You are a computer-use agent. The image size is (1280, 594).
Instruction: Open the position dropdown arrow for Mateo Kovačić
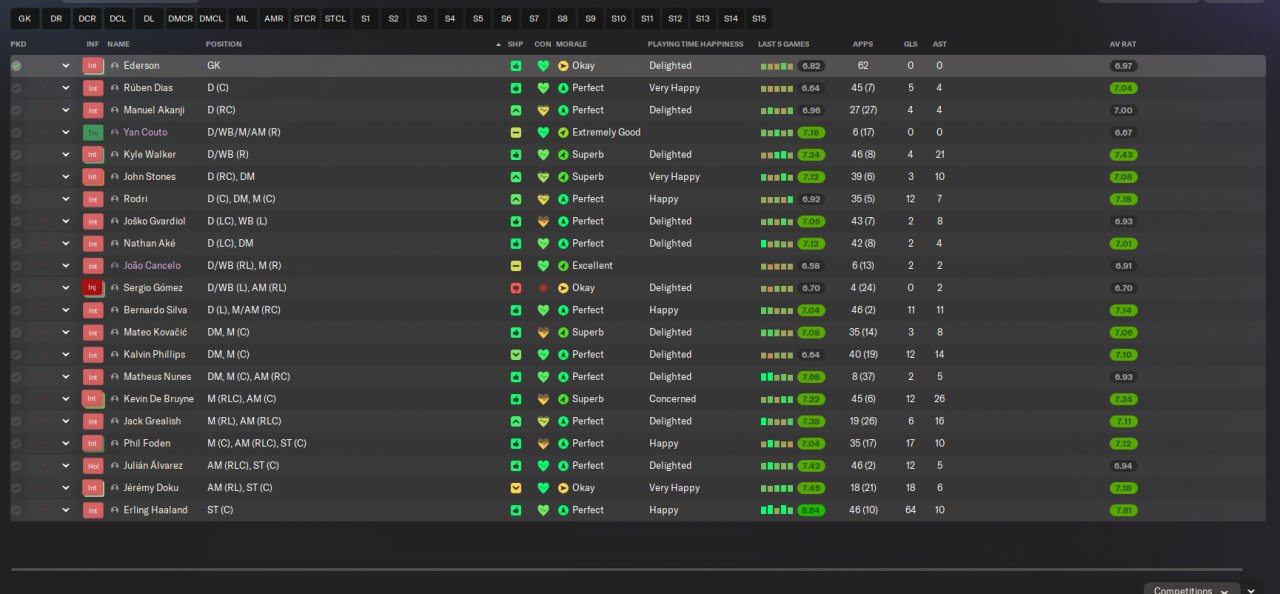(x=66, y=332)
